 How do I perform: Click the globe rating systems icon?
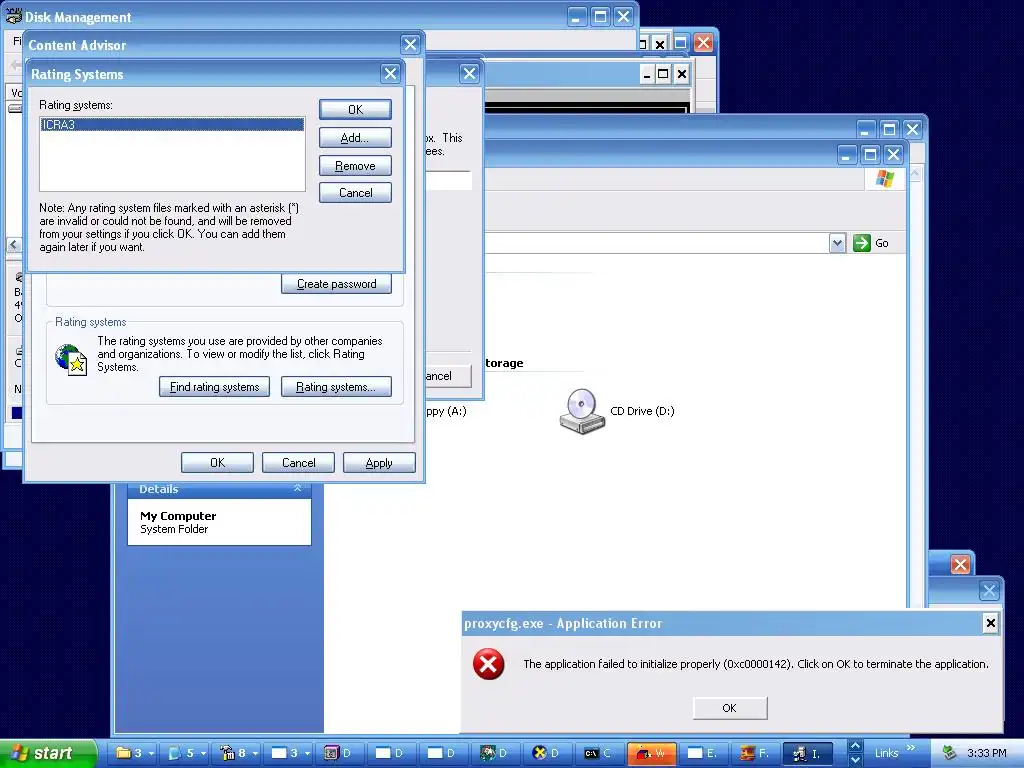point(71,359)
